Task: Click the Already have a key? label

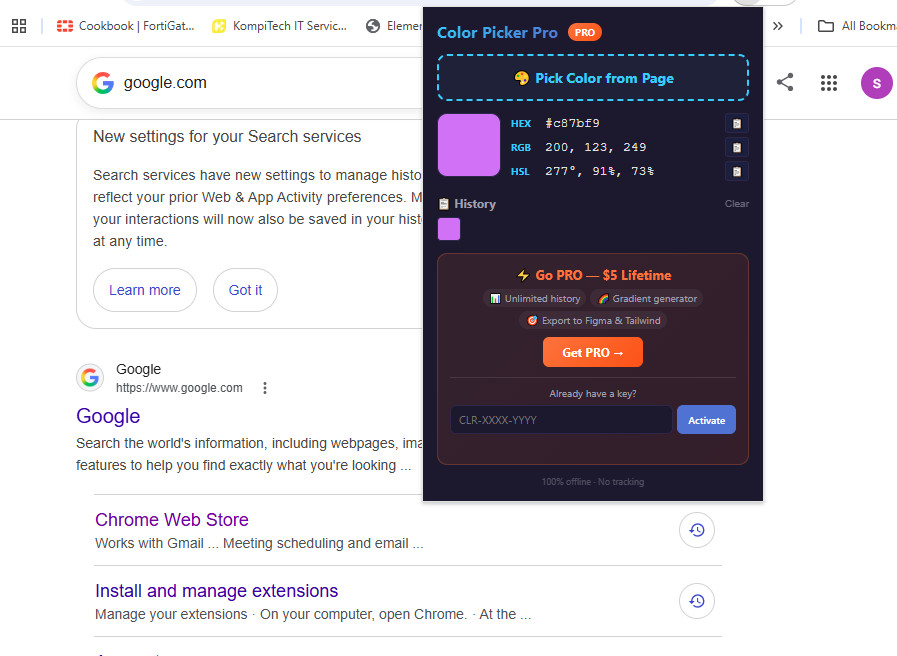Action: click(593, 393)
